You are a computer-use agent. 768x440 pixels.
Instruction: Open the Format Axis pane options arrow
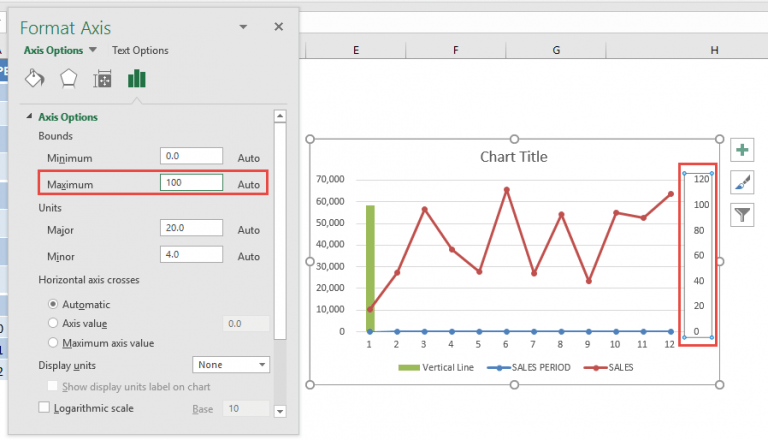[244, 27]
